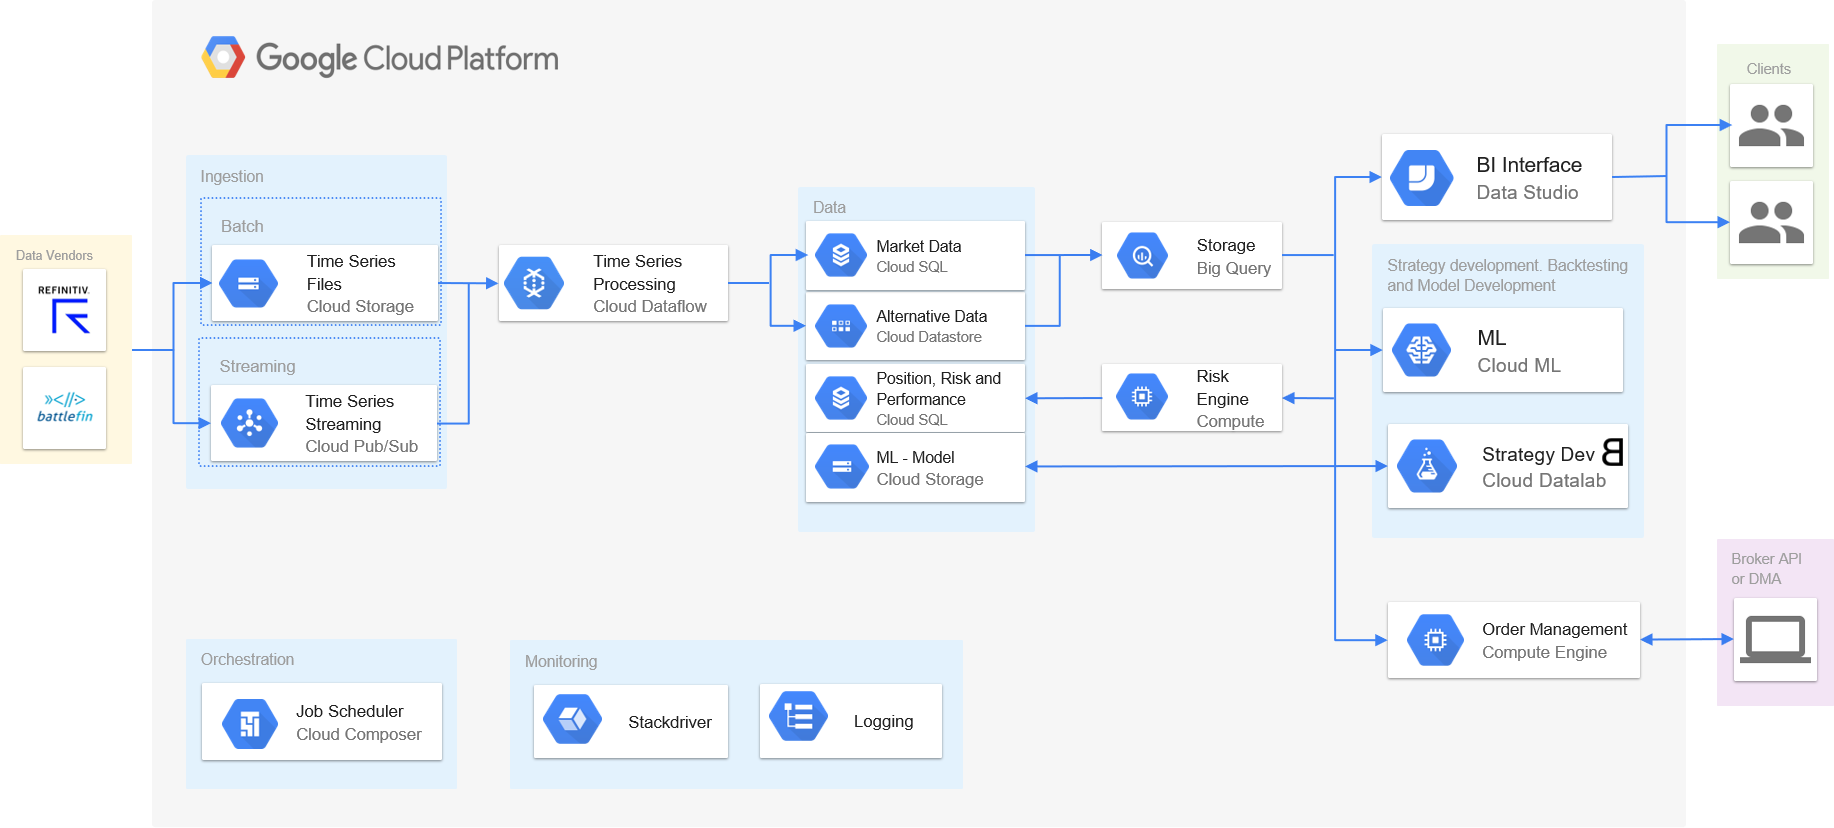Viewport: 1834px width, 828px height.
Task: Select the Big Query icon in Storage box
Action: pyautogui.click(x=1142, y=256)
